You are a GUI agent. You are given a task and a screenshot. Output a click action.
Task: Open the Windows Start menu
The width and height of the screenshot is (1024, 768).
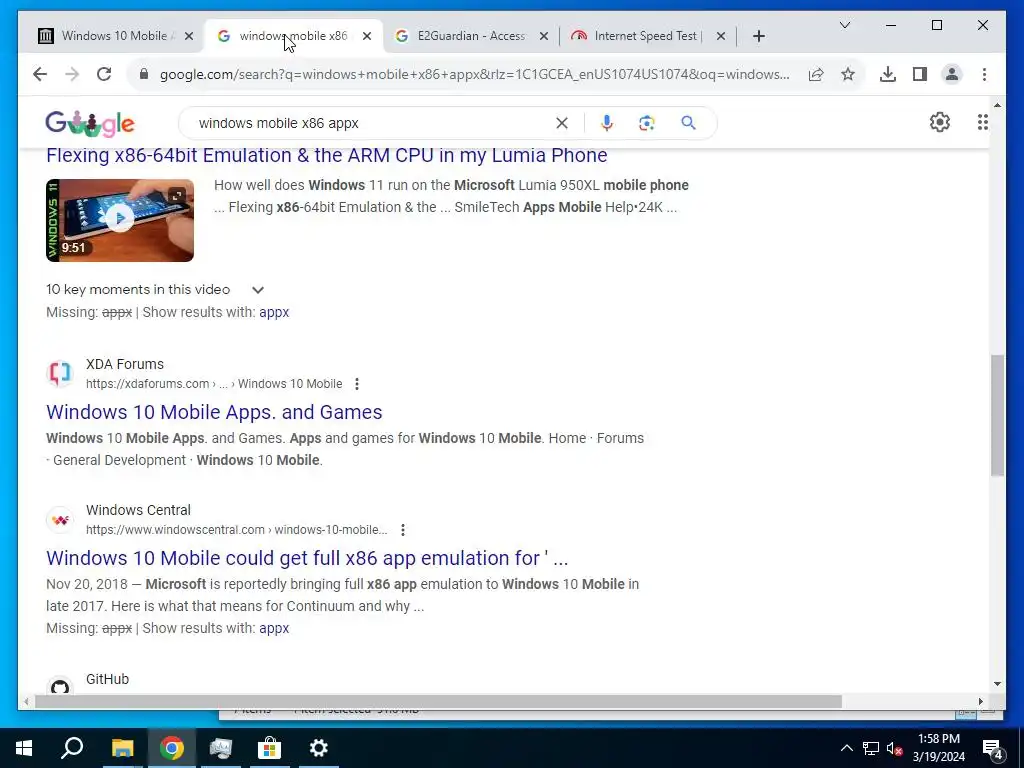click(24, 748)
